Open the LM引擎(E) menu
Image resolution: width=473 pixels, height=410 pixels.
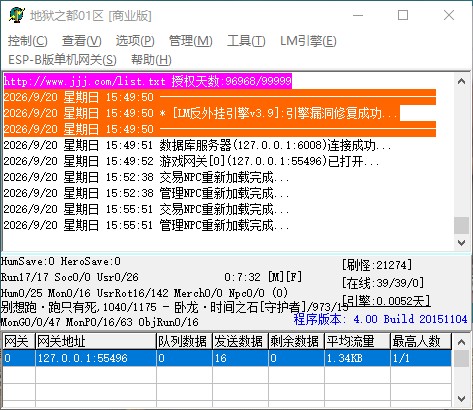308,41
